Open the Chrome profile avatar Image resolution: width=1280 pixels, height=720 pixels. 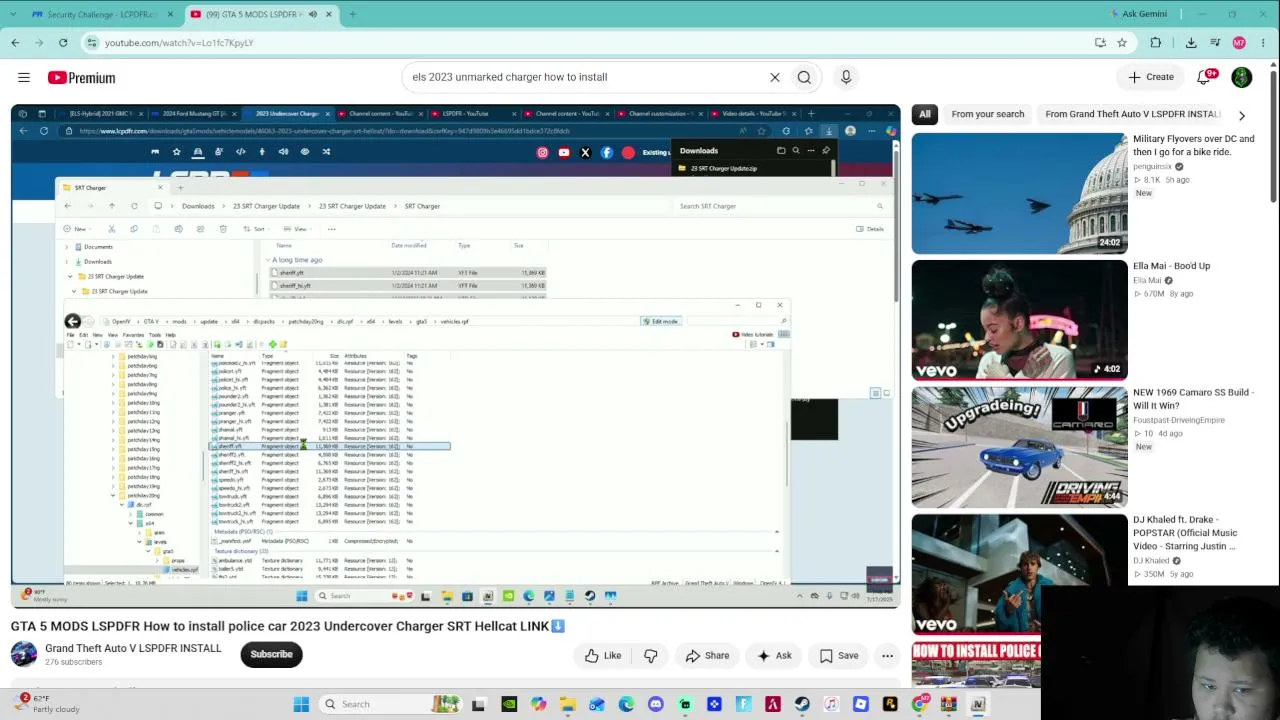pyautogui.click(x=1239, y=43)
